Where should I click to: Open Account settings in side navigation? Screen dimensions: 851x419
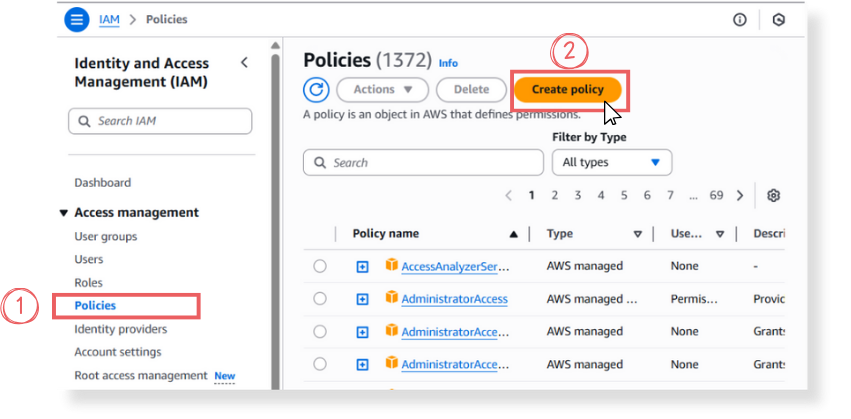pos(118,352)
